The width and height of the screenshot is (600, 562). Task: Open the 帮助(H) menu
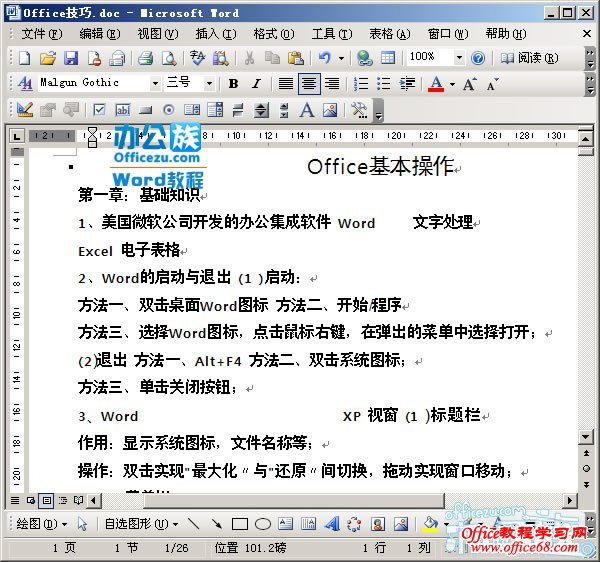tap(506, 34)
